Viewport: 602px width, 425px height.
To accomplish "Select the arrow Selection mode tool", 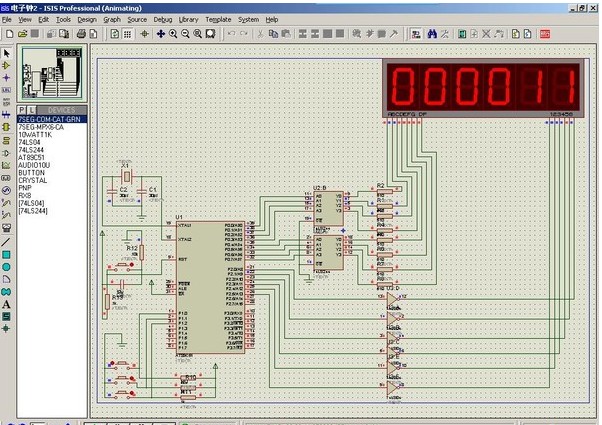I will pyautogui.click(x=6, y=53).
